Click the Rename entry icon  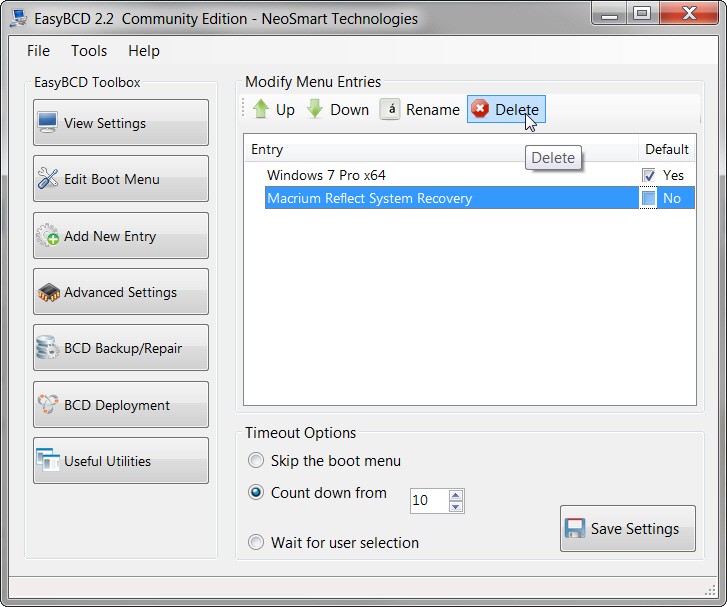[x=390, y=109]
